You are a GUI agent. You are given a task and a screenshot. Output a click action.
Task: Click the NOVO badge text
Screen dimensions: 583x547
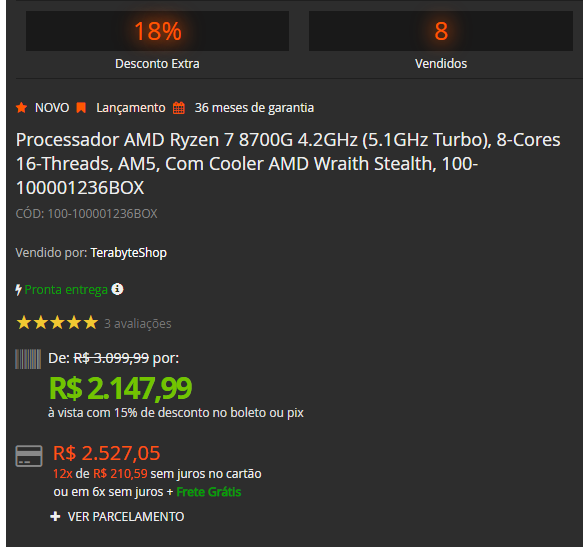52,108
